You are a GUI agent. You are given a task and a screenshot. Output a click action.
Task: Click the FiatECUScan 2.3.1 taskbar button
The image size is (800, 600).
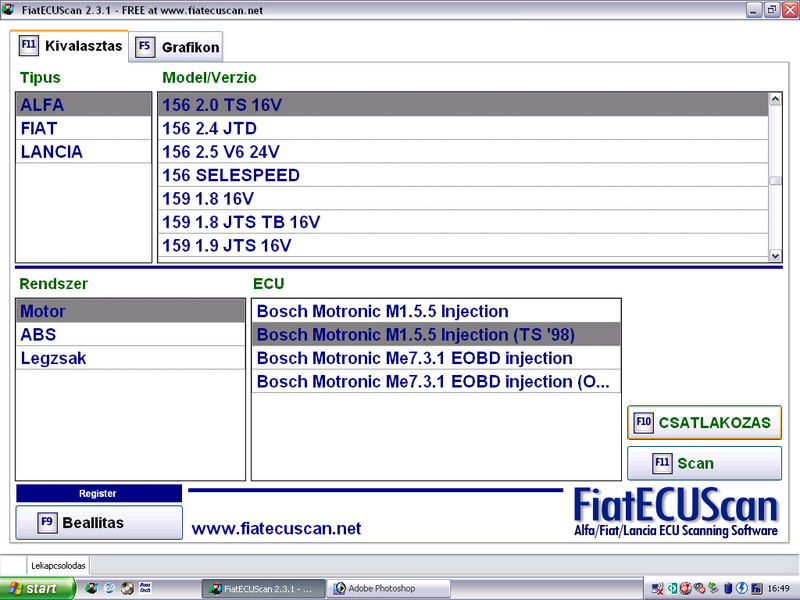[263, 588]
